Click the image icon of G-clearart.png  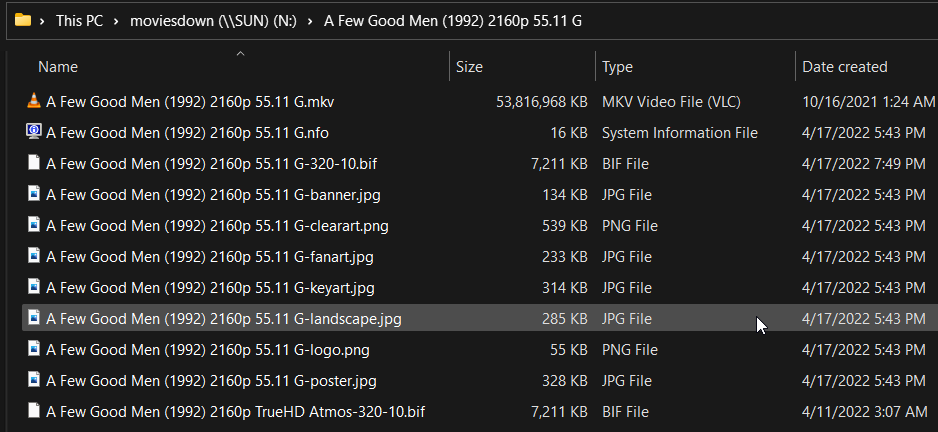point(34,225)
